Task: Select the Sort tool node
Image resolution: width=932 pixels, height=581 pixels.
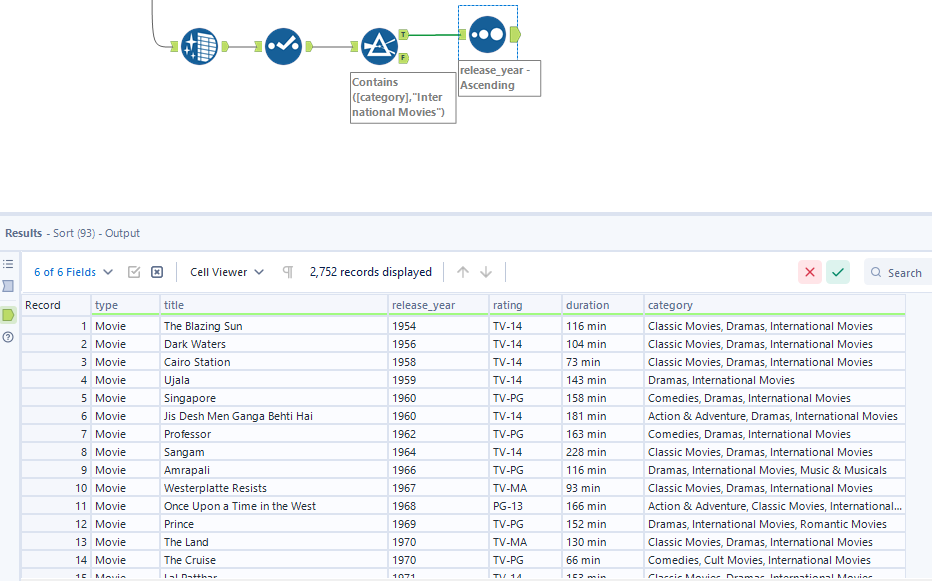Action: (x=487, y=34)
